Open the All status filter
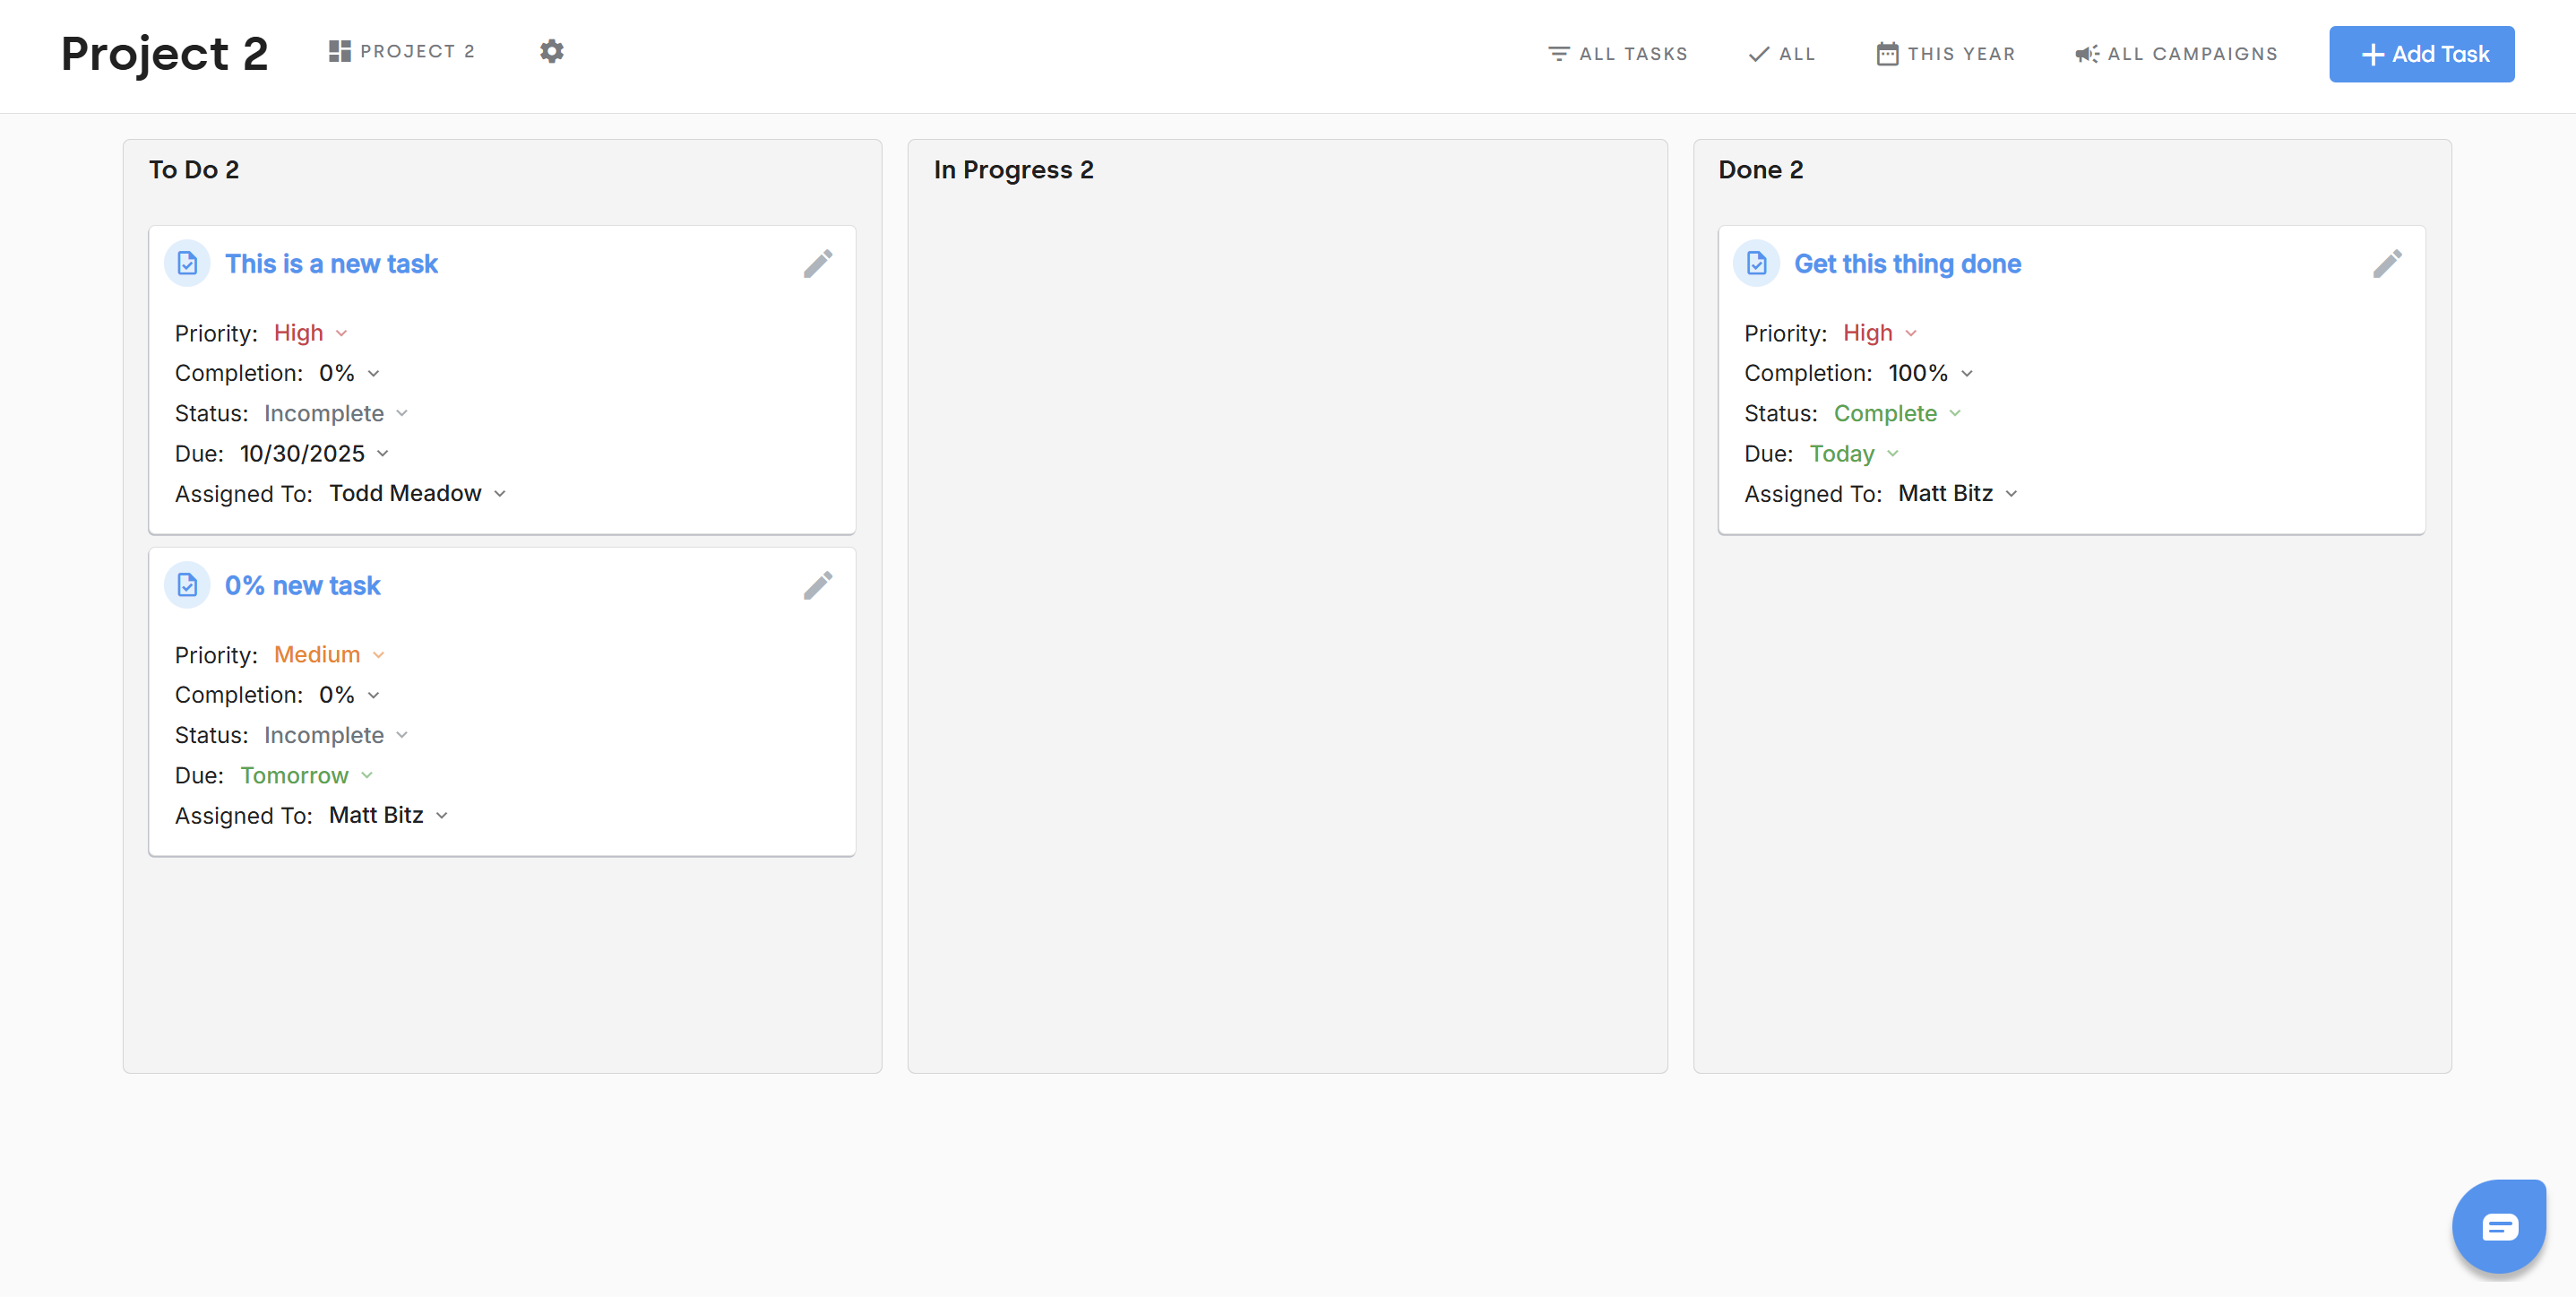 pyautogui.click(x=1781, y=54)
